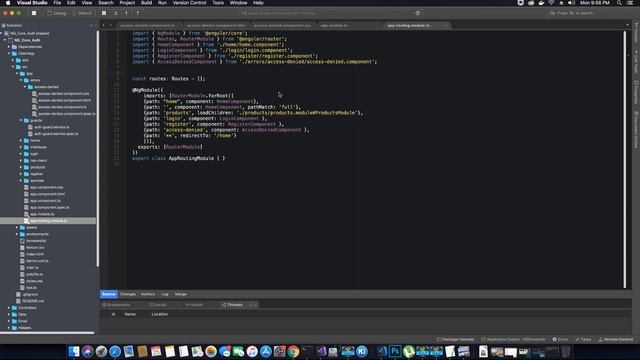The width and height of the screenshot is (640, 360).
Task: Expand the services folder
Action: click(21, 180)
